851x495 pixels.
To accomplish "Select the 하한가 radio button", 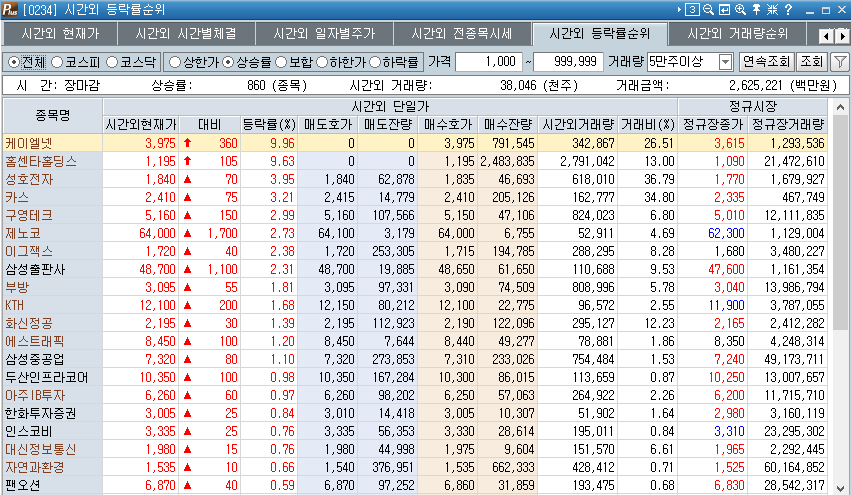I will (x=322, y=62).
